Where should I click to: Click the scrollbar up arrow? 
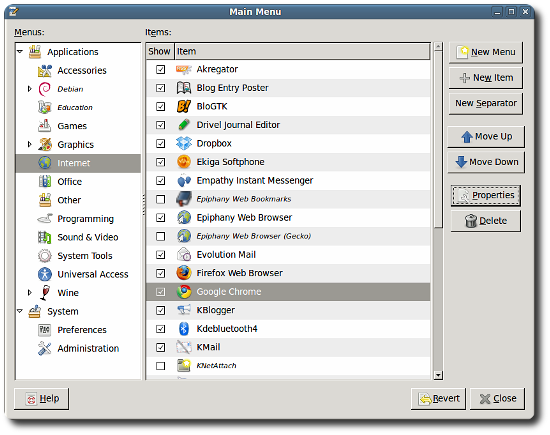click(x=438, y=46)
